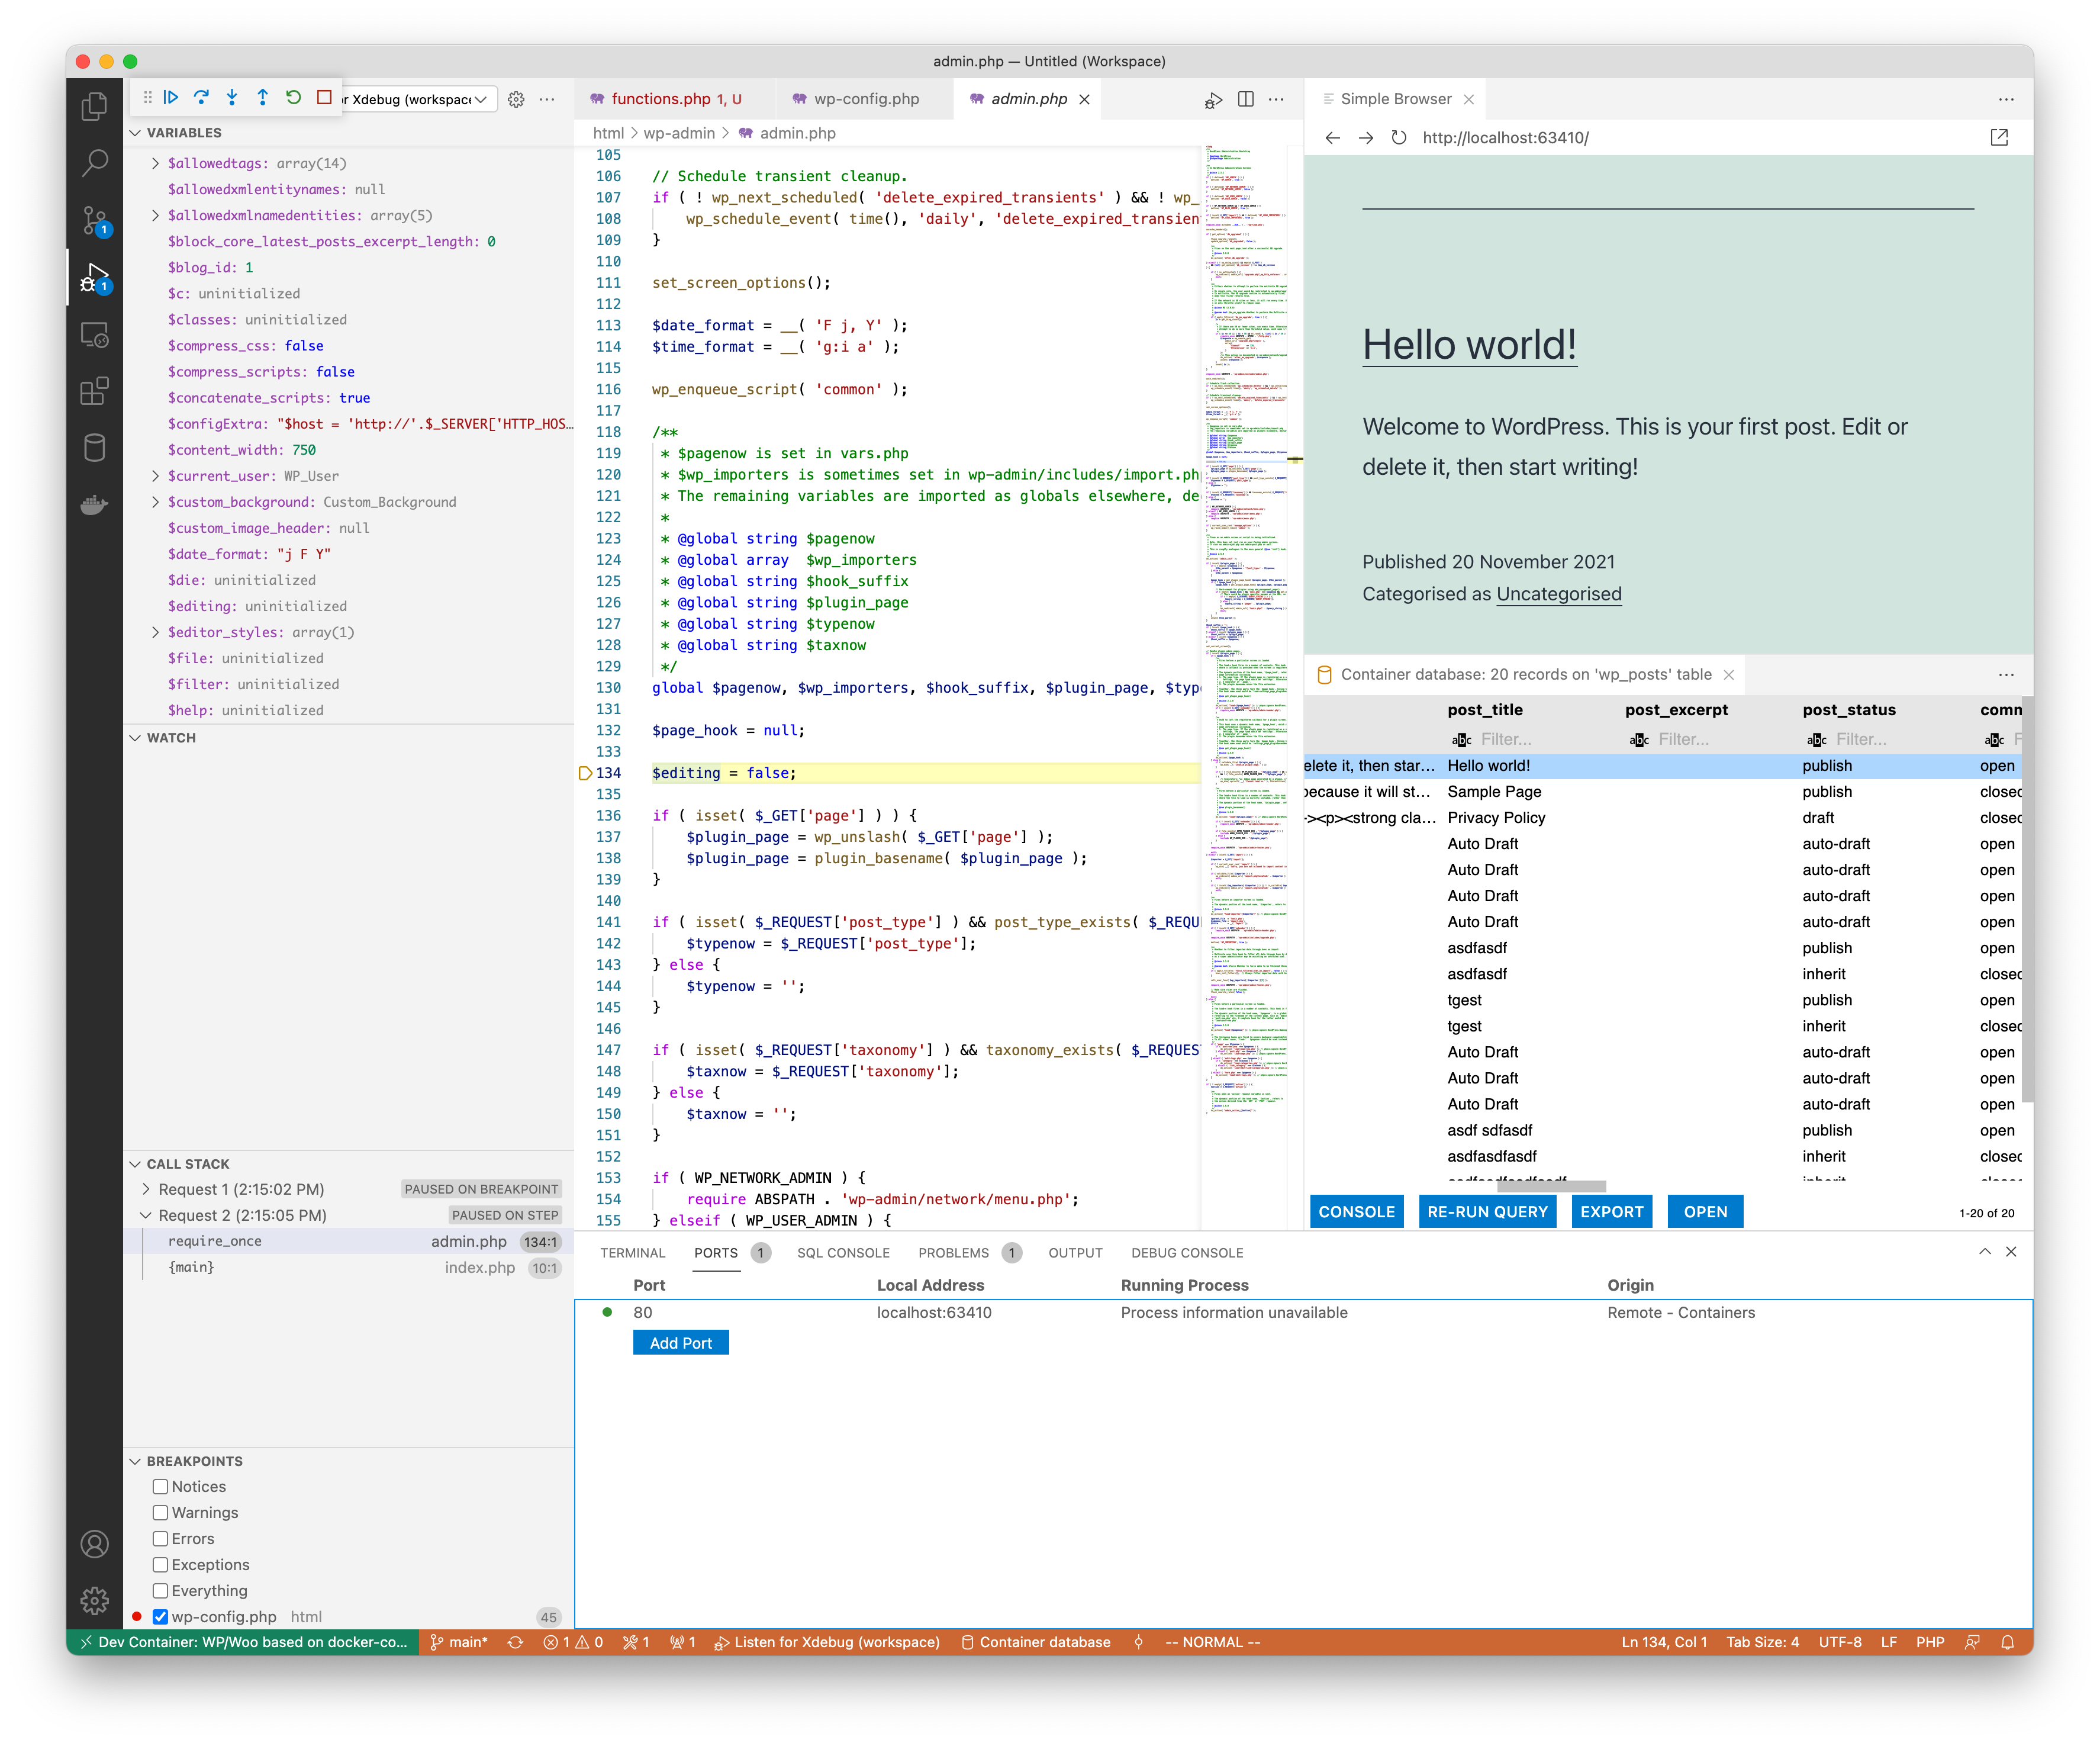Click the debug Restart icon
2100x1743 pixels.
pos(293,97)
